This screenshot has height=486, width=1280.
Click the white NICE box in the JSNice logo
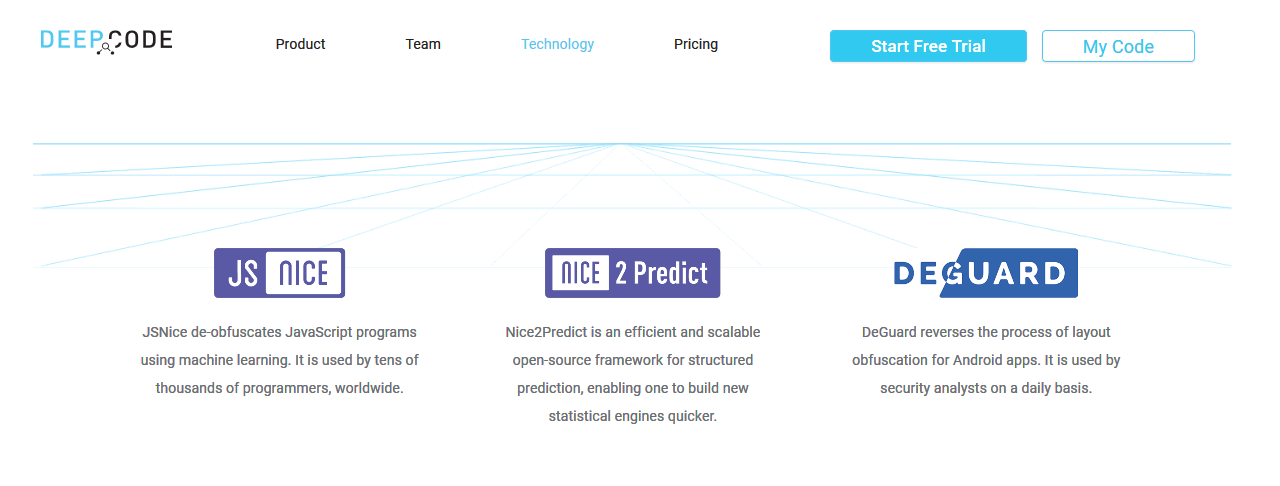(x=303, y=273)
